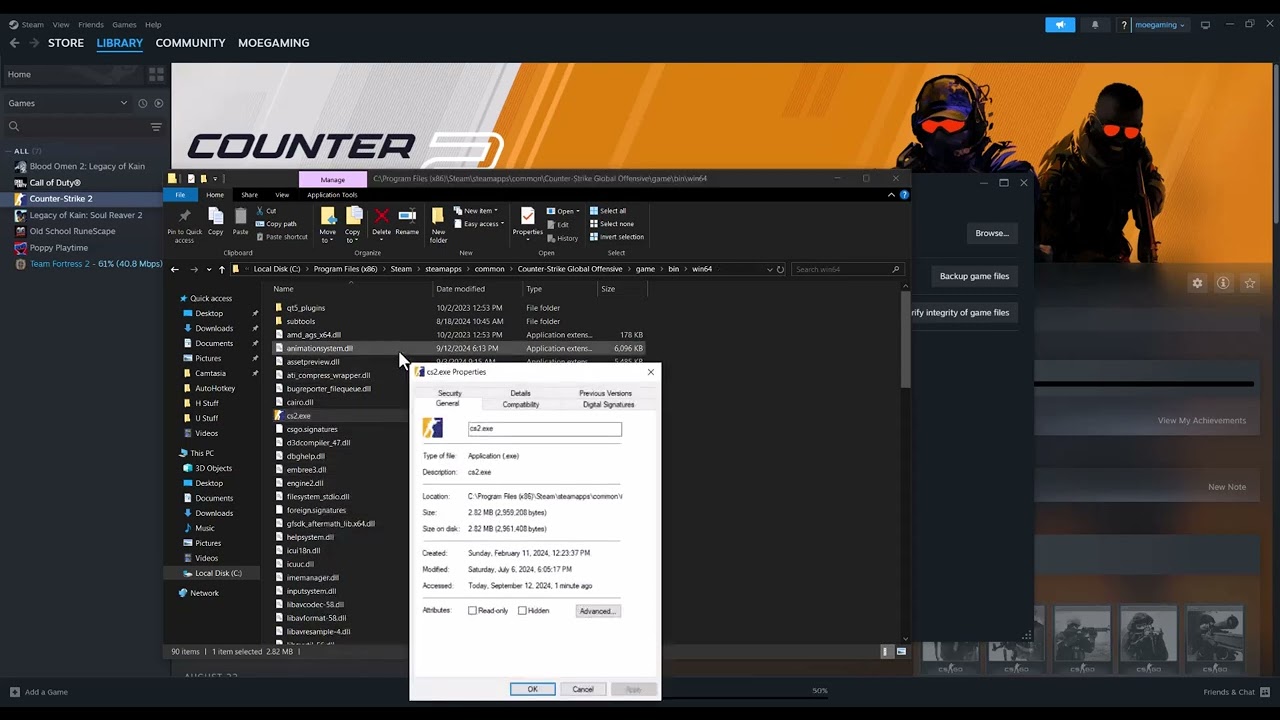Open Digital Signatures tab in Properties
This screenshot has width=1280, height=720.
coord(608,404)
